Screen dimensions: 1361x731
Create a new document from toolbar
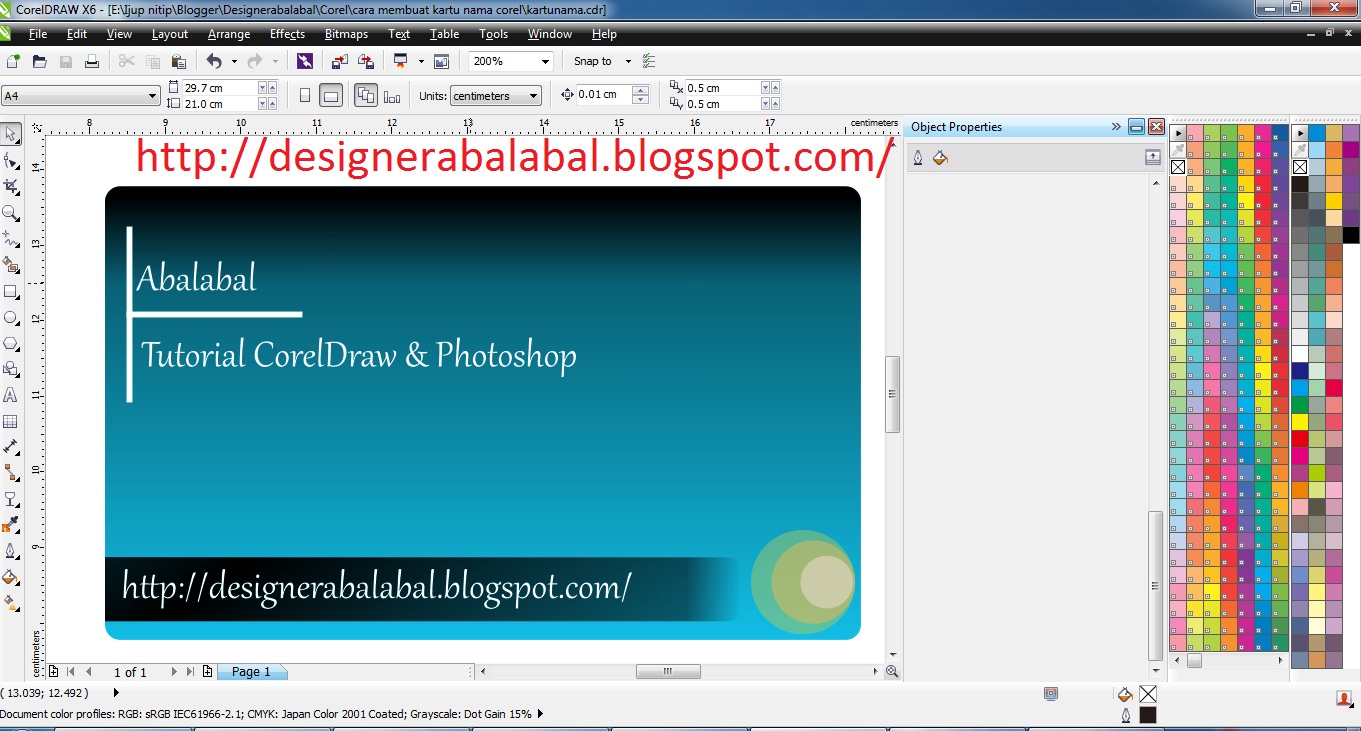[x=14, y=61]
